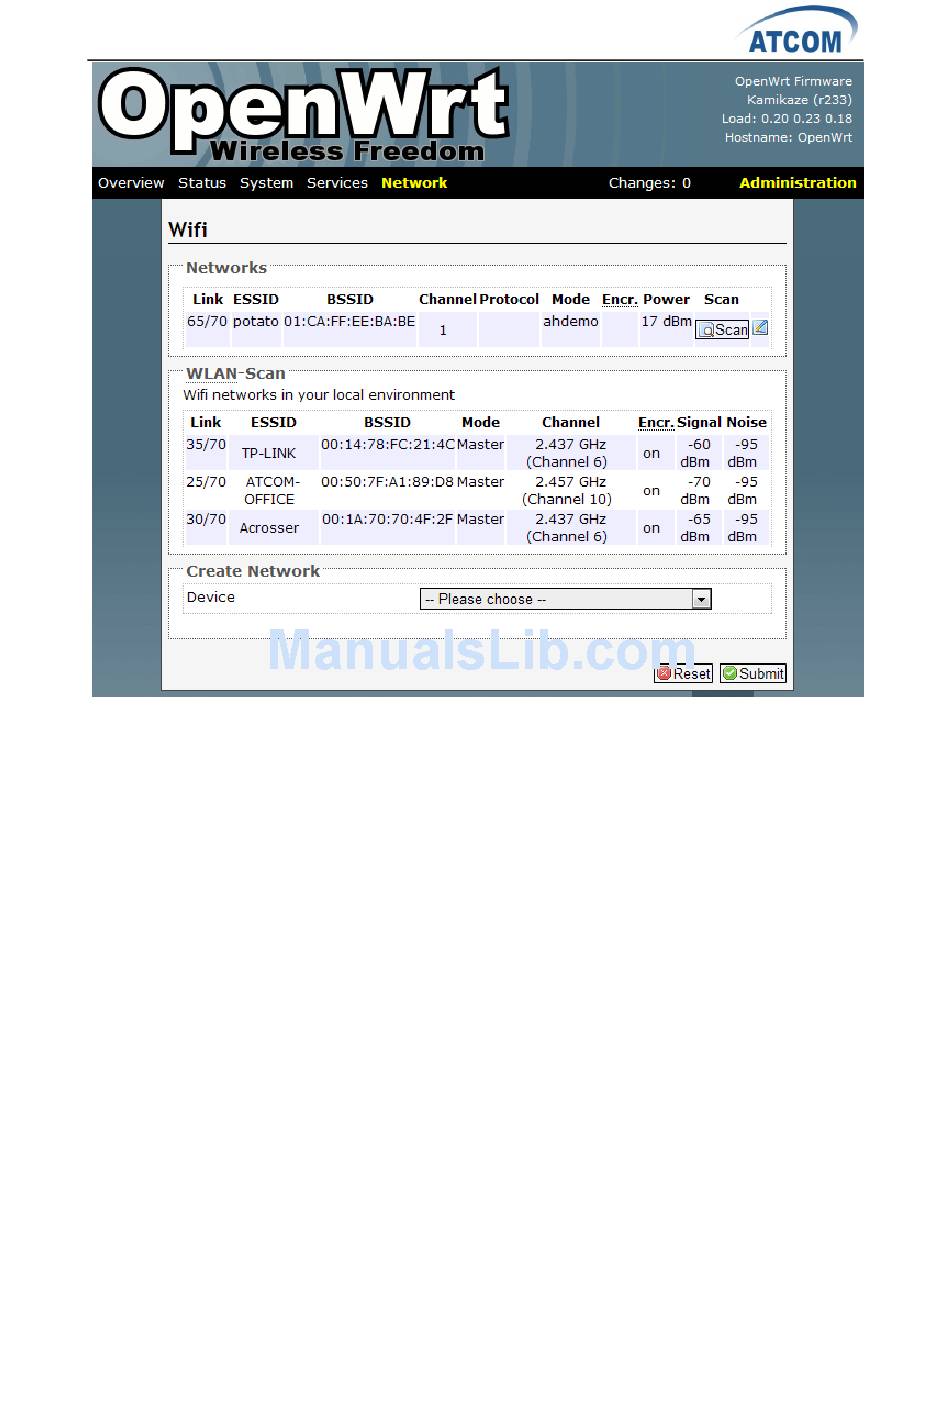Click the 25/70 link value
This screenshot has height=1408, width=950.
click(x=206, y=482)
